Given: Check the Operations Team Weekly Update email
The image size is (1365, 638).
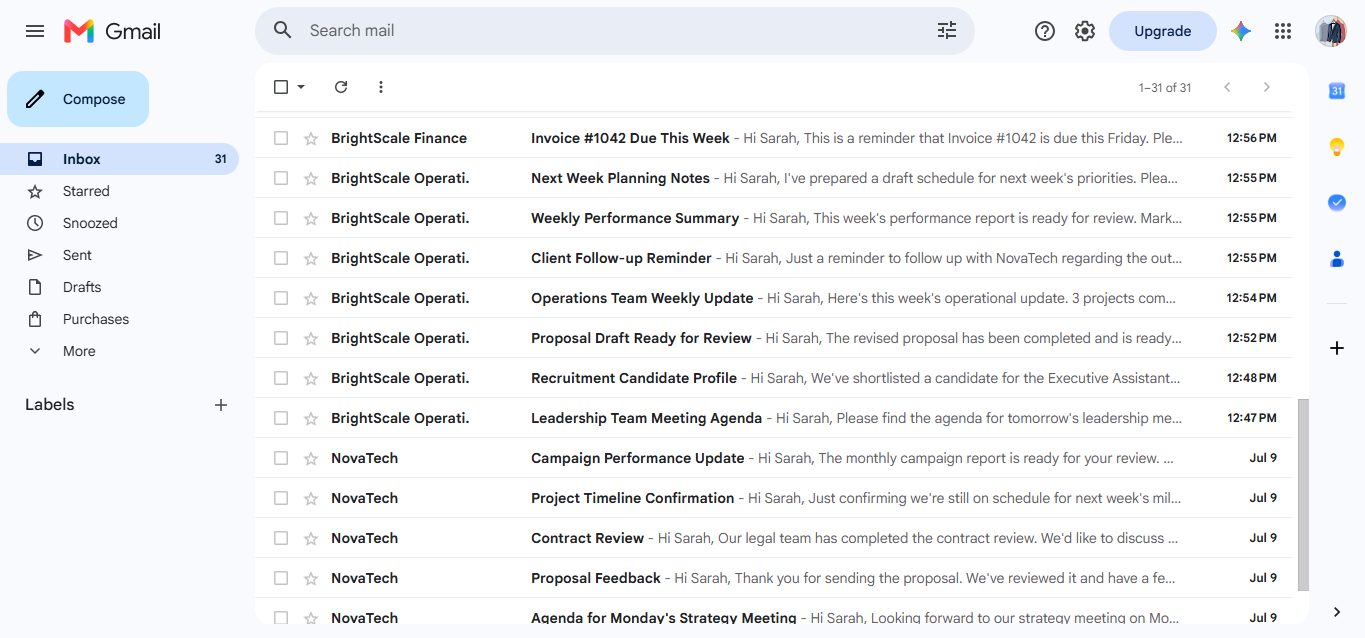Looking at the screenshot, I should tap(281, 298).
